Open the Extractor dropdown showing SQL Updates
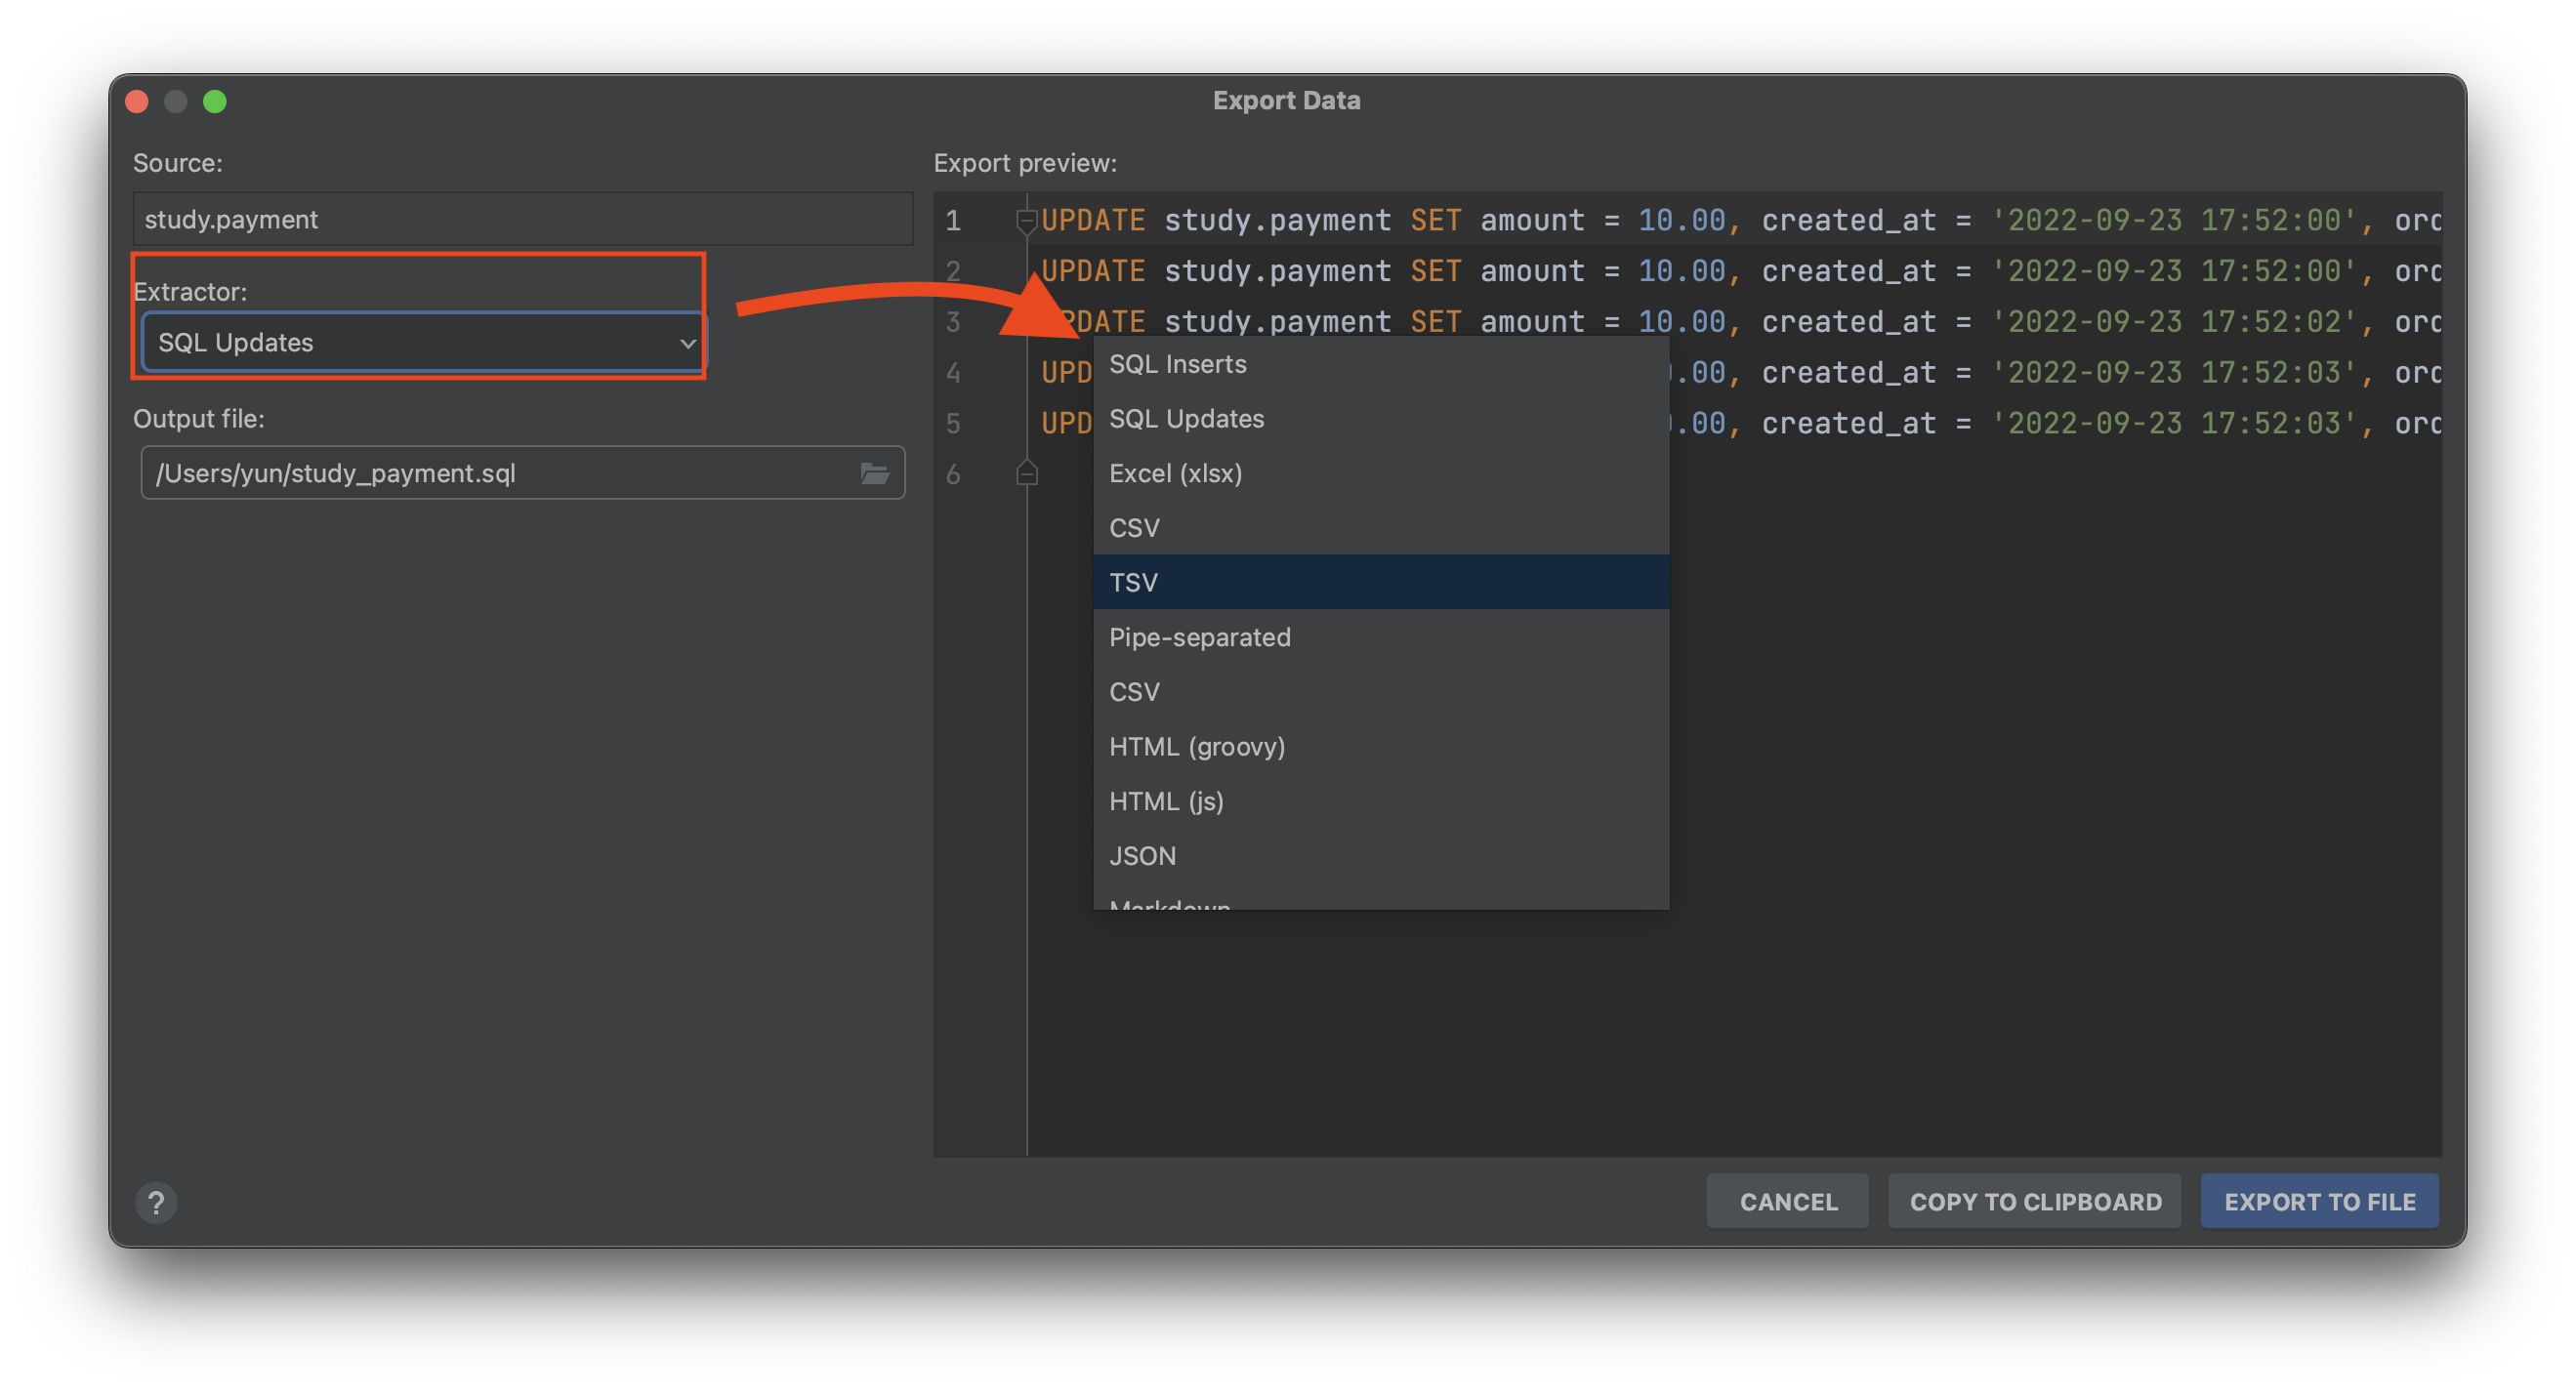The width and height of the screenshot is (2576, 1392). [x=423, y=343]
